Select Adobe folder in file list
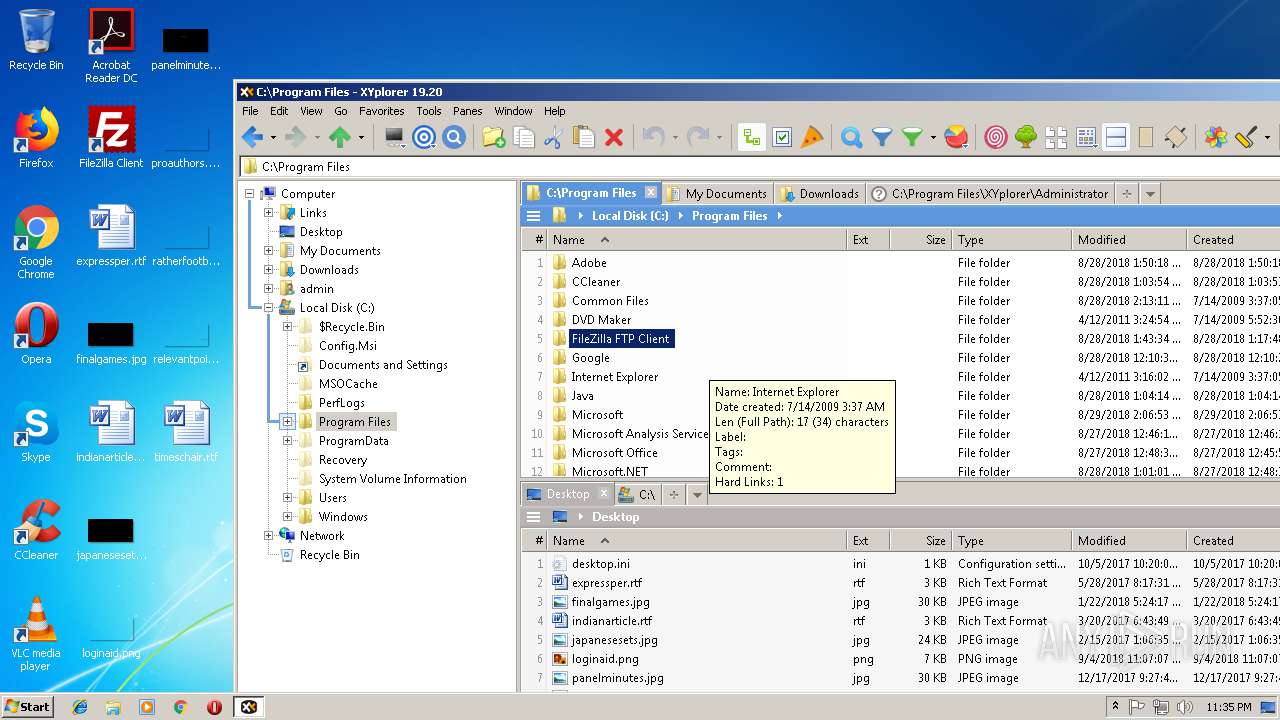The image size is (1280, 720). point(589,263)
